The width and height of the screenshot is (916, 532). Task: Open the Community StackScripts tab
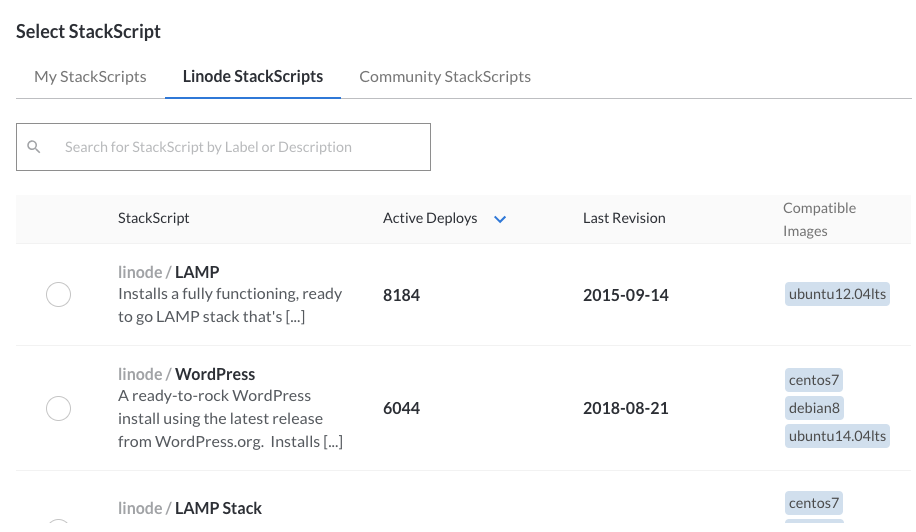(445, 76)
